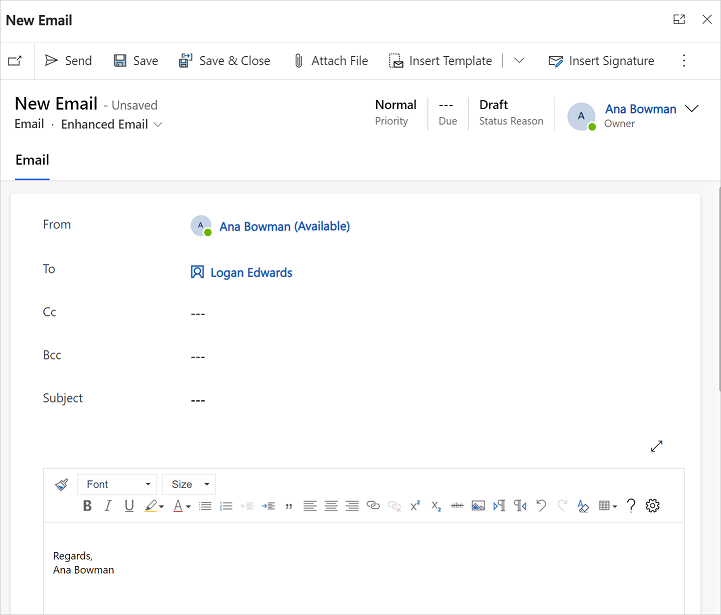Click the block quote icon

[x=289, y=506]
